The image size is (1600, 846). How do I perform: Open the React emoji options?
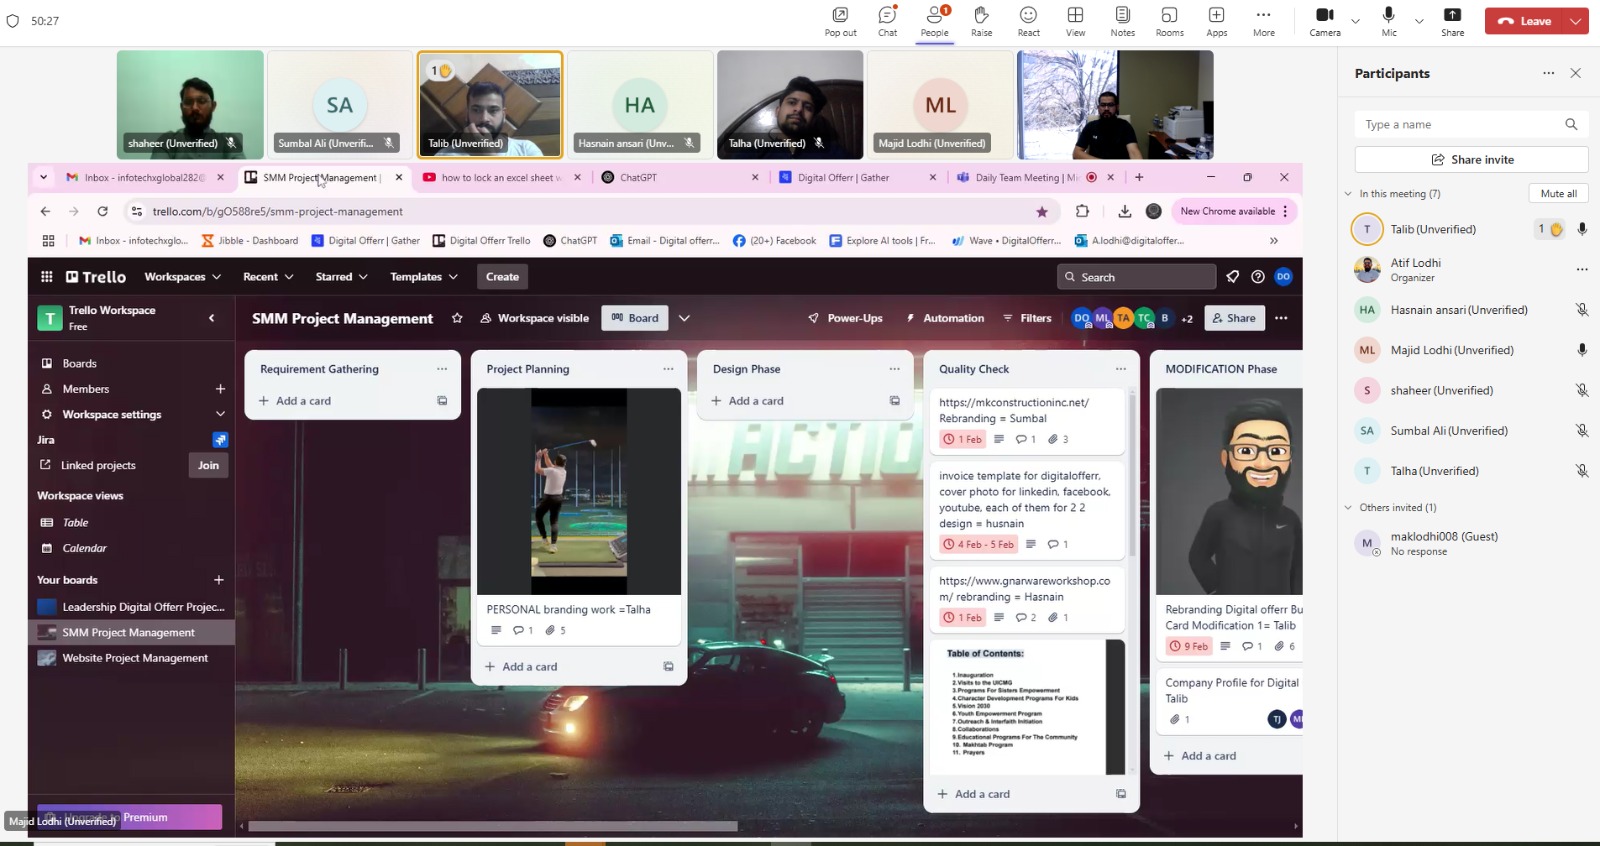pos(1028,20)
